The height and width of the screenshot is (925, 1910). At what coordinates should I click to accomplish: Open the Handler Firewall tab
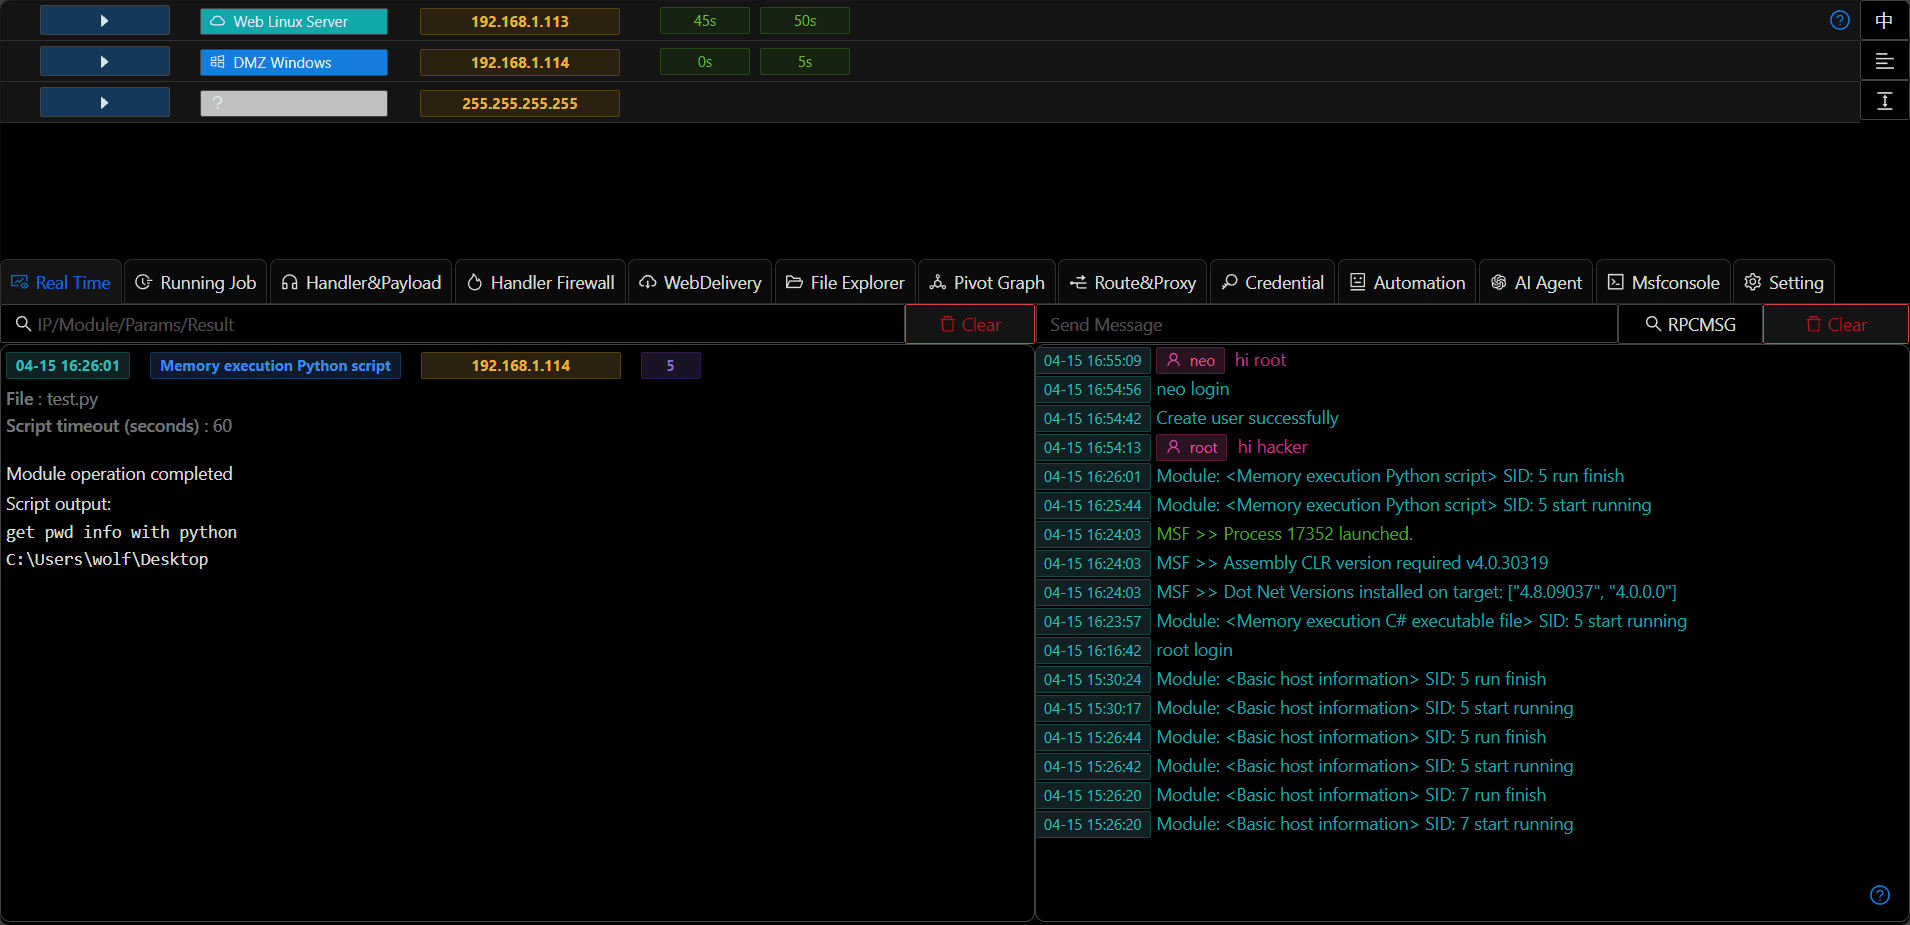541,283
